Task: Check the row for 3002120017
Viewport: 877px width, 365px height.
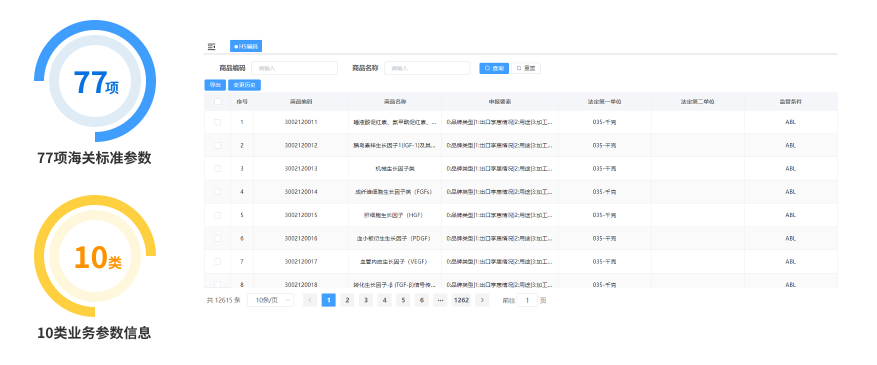Action: coord(218,261)
